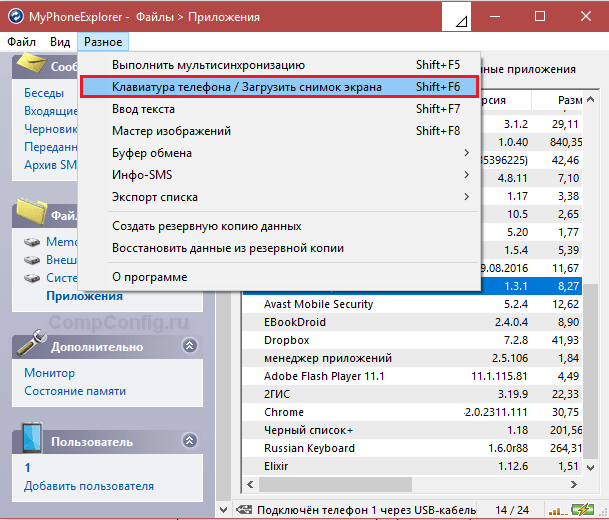Open Добавить пользователя link
Image resolution: width=609 pixels, height=520 pixels.
coord(89,486)
